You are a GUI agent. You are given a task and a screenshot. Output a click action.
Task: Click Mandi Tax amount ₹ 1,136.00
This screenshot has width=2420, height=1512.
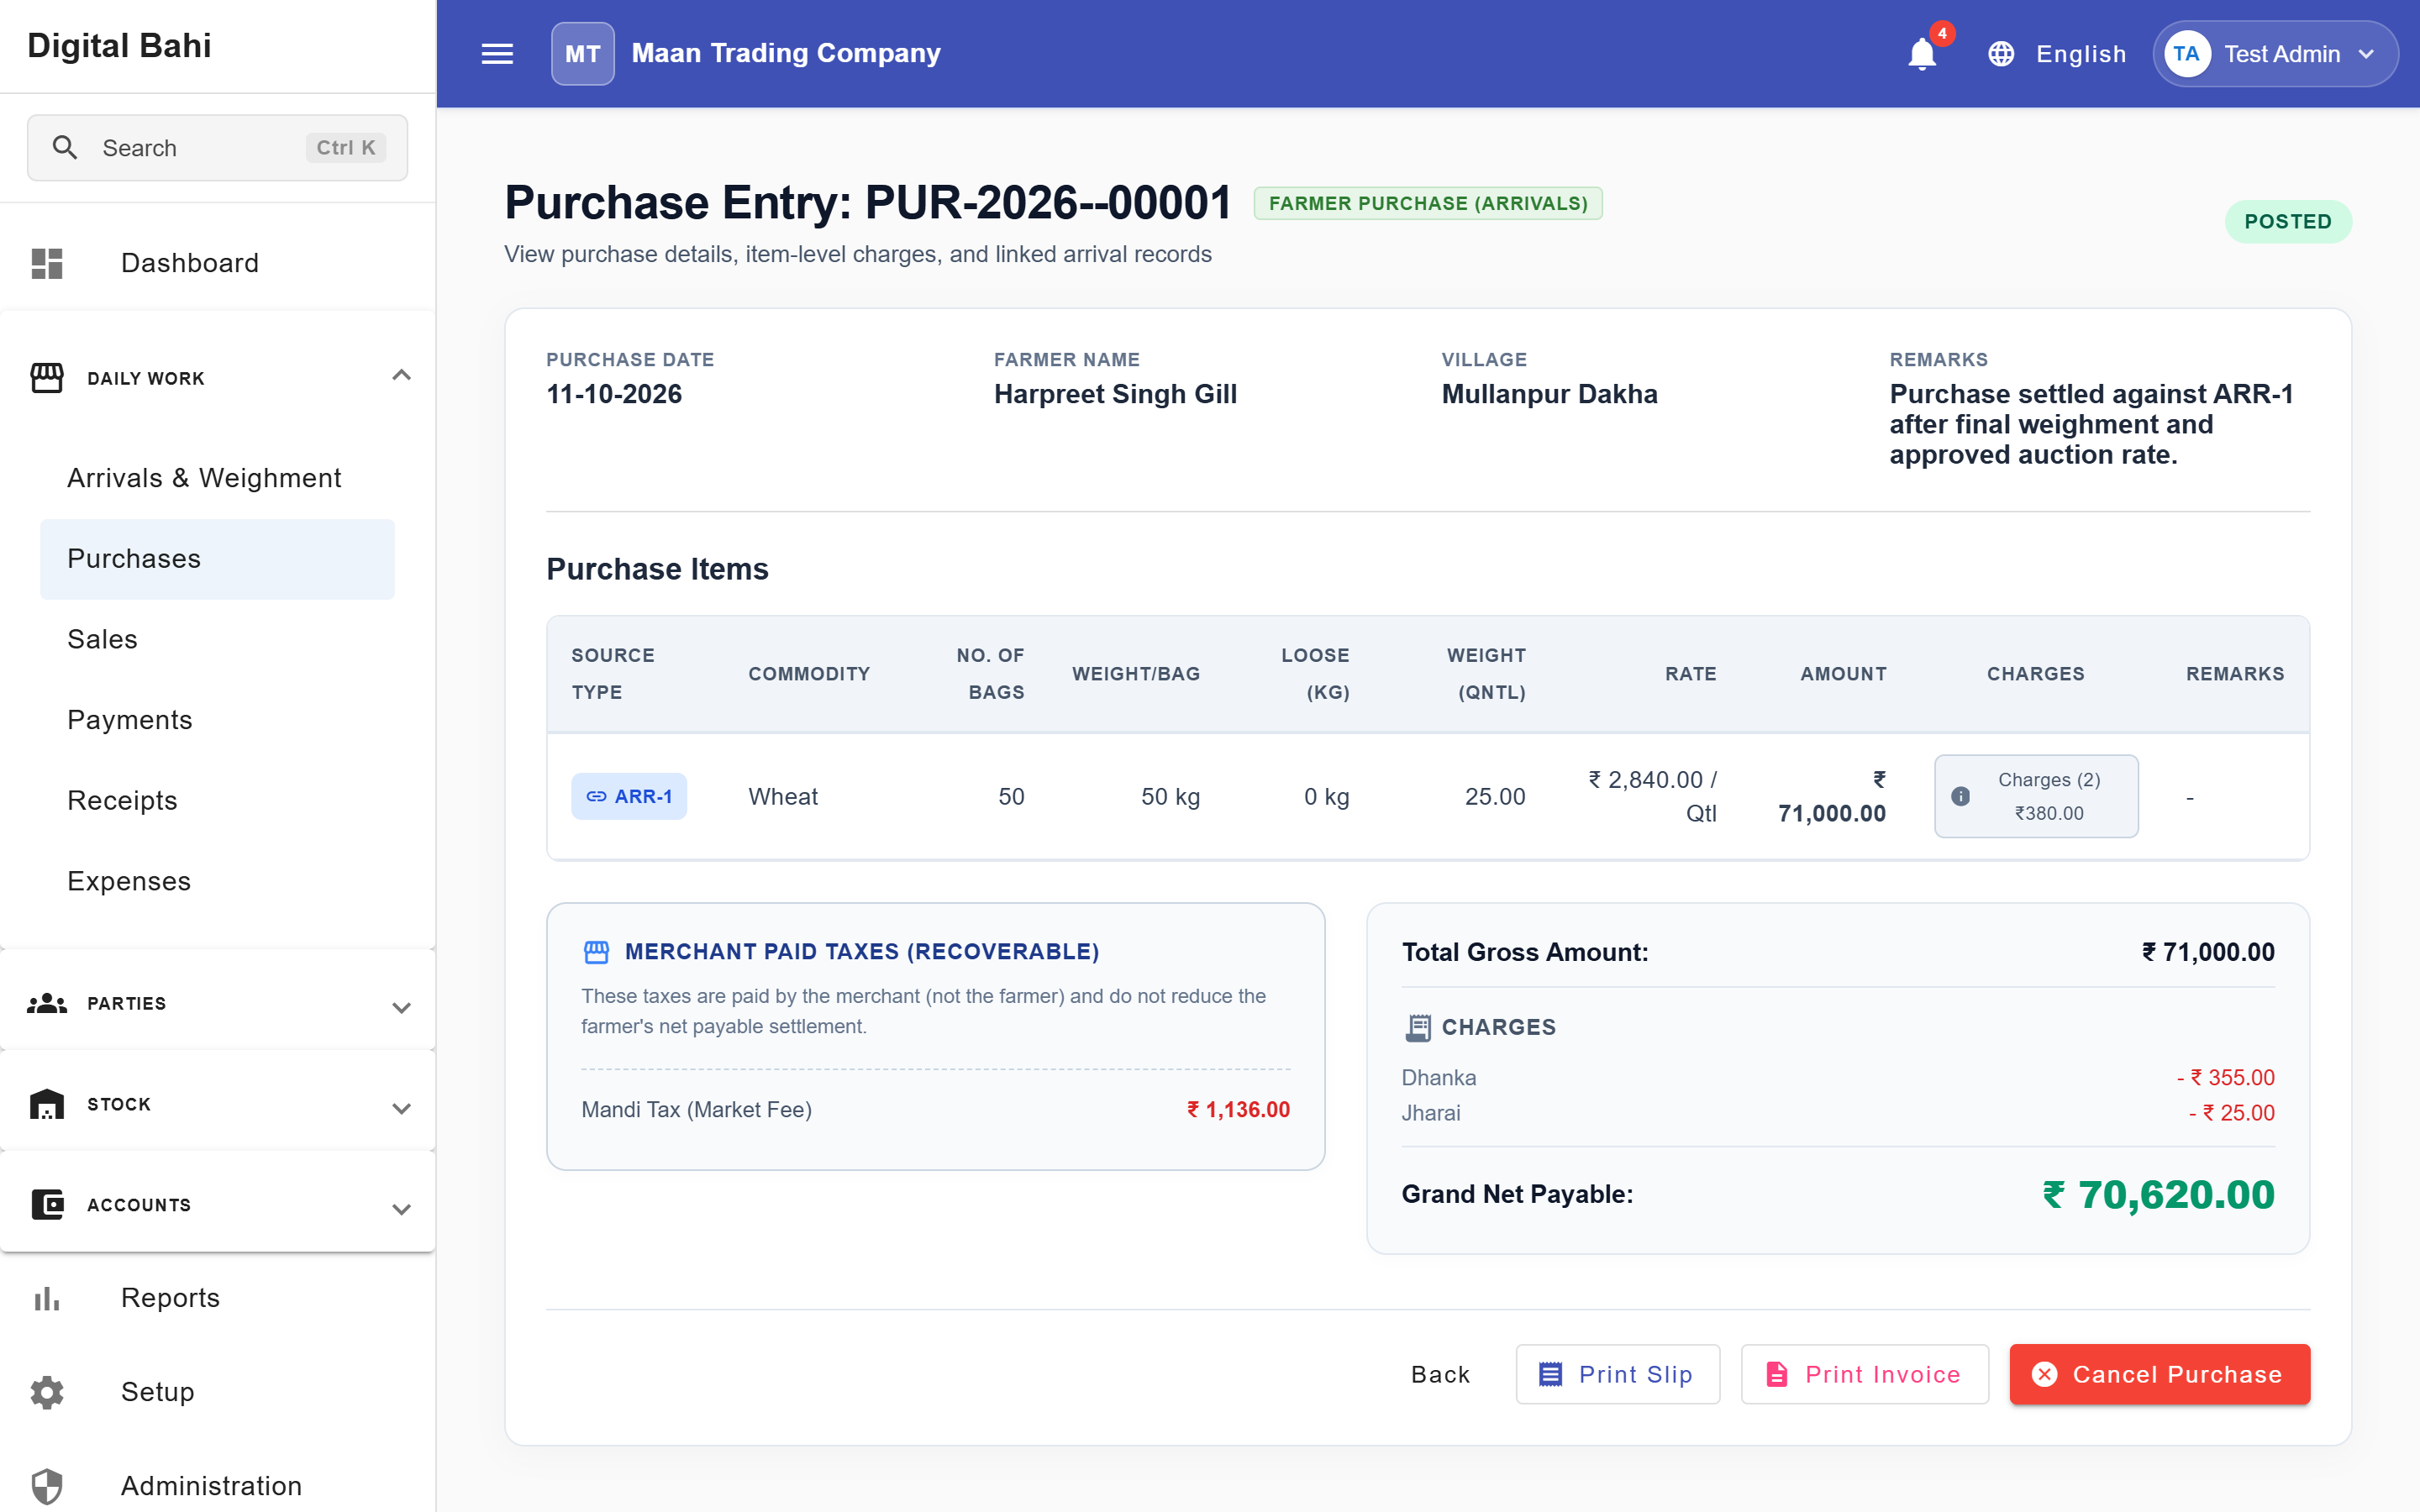[1238, 1110]
